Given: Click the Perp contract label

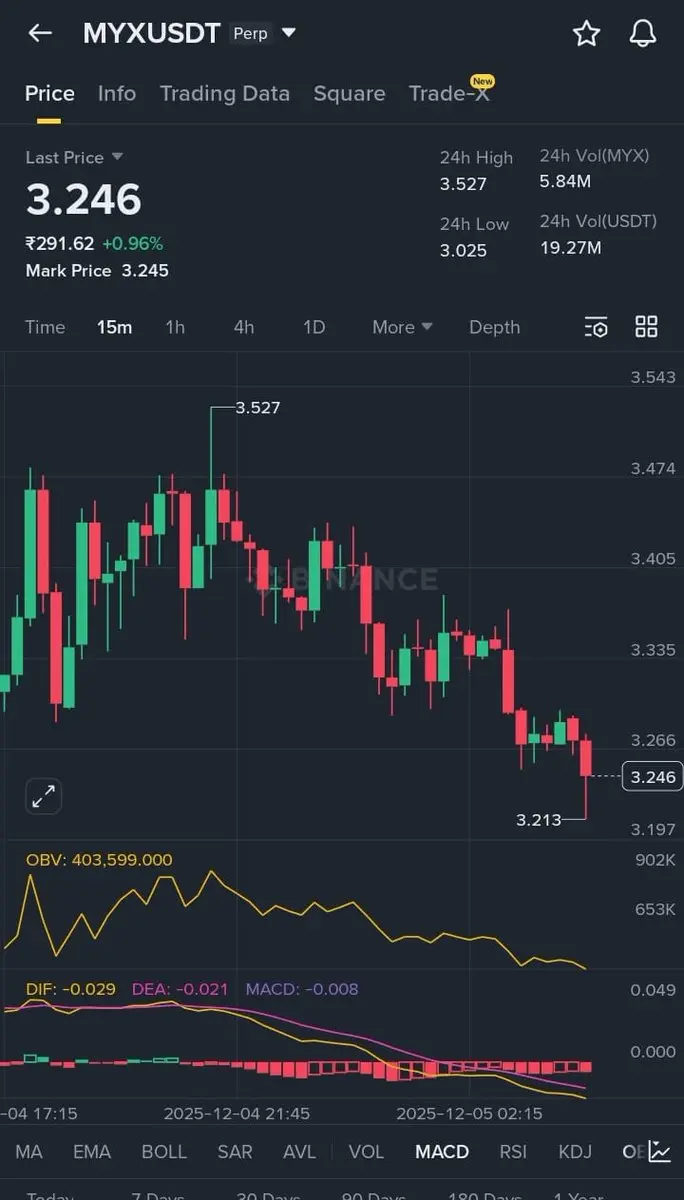Looking at the screenshot, I should [250, 33].
